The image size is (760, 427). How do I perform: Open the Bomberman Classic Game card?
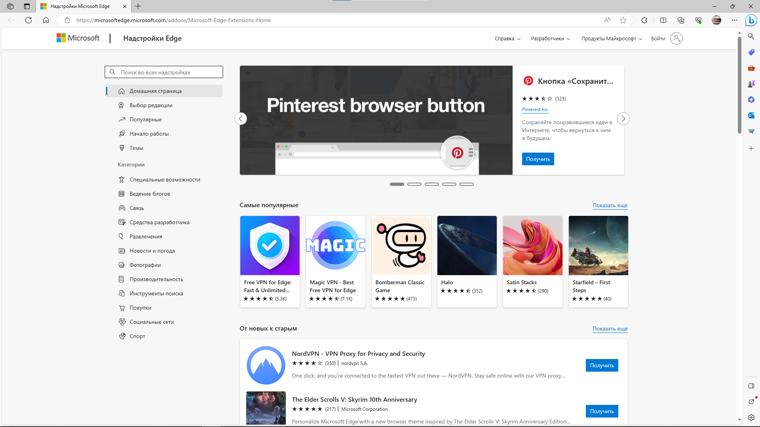(401, 262)
